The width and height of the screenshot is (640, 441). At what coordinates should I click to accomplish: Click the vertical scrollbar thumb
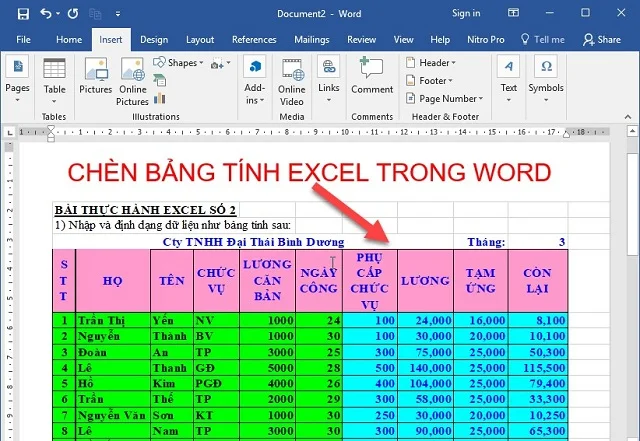(x=632, y=204)
